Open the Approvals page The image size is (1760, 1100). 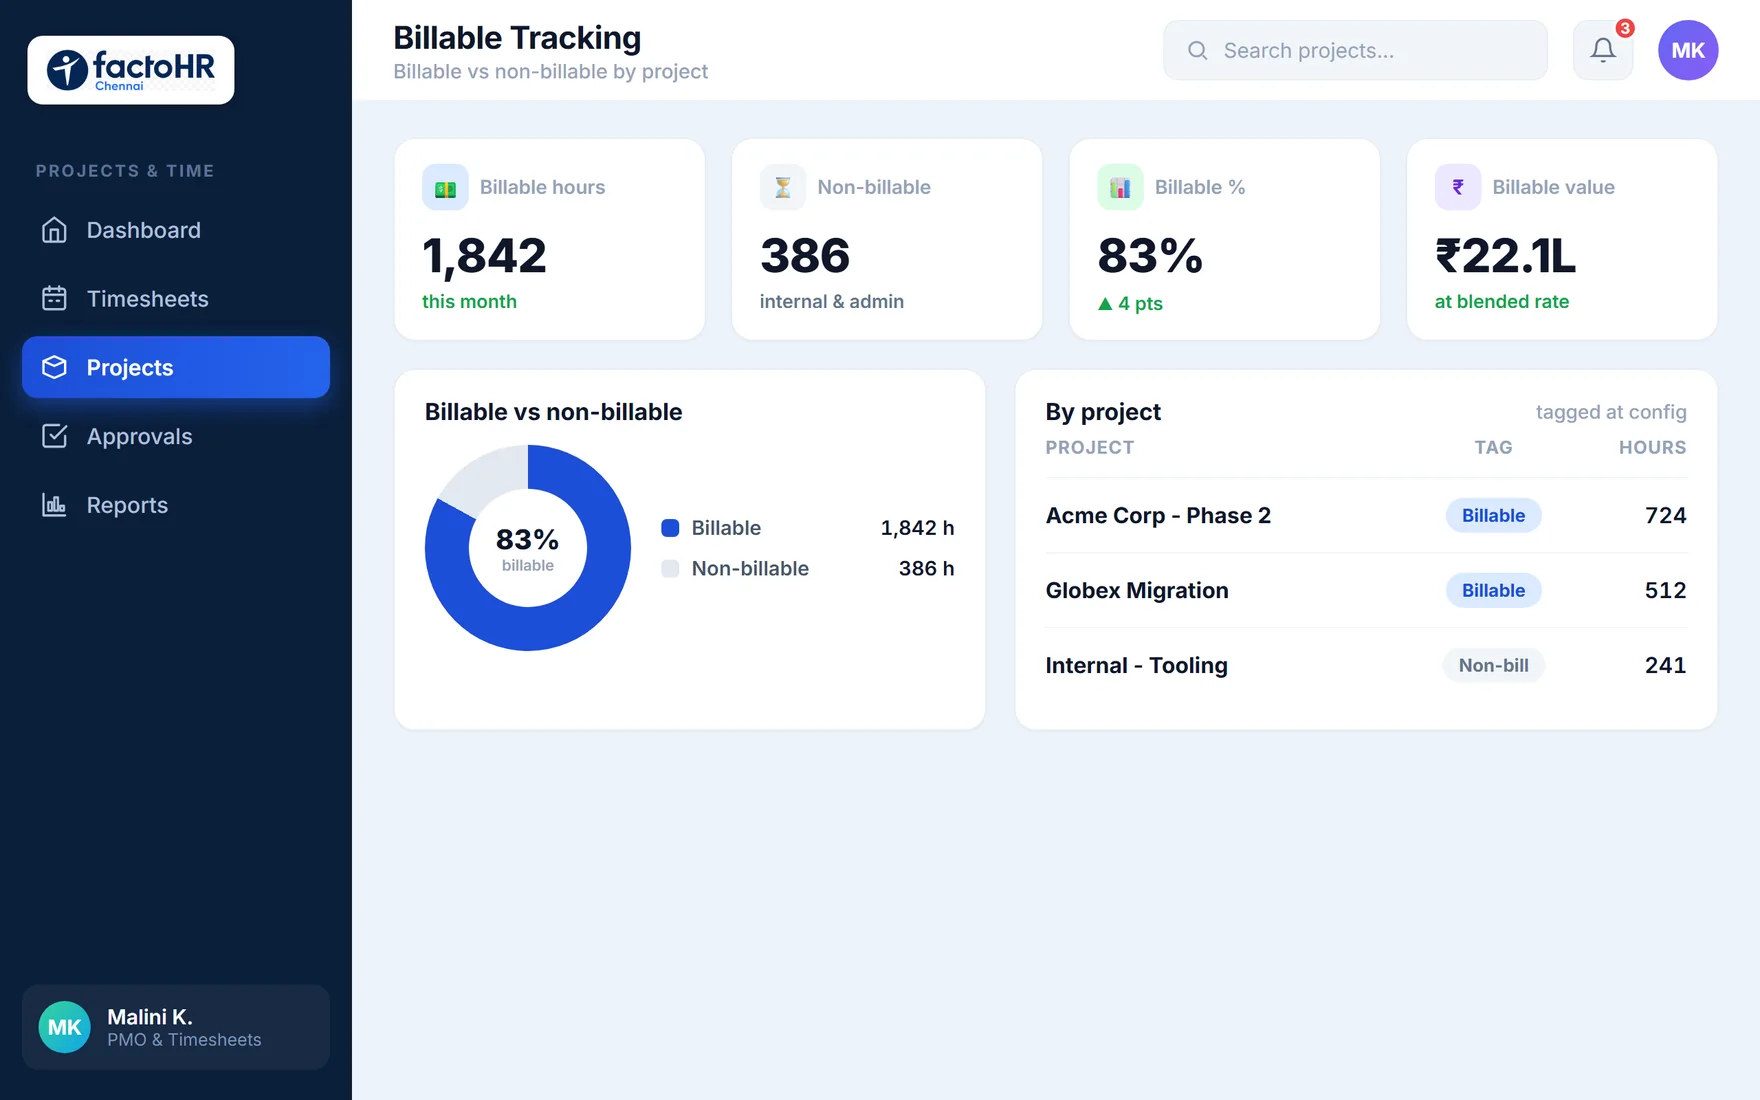pyautogui.click(x=176, y=436)
